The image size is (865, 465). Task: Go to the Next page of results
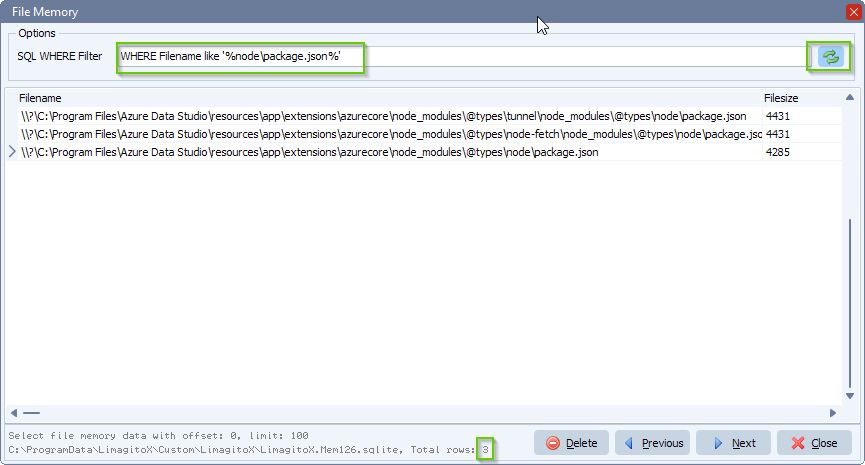(733, 443)
